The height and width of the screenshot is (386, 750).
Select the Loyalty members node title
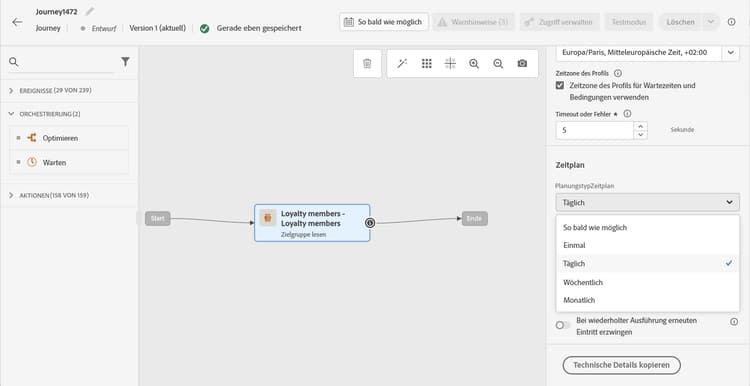tap(313, 218)
